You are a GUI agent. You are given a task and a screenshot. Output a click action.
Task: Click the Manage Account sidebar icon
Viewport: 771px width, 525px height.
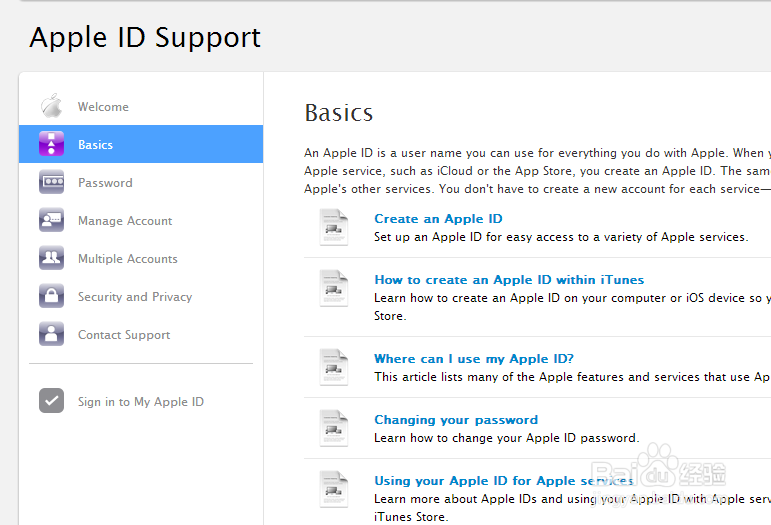[51, 221]
